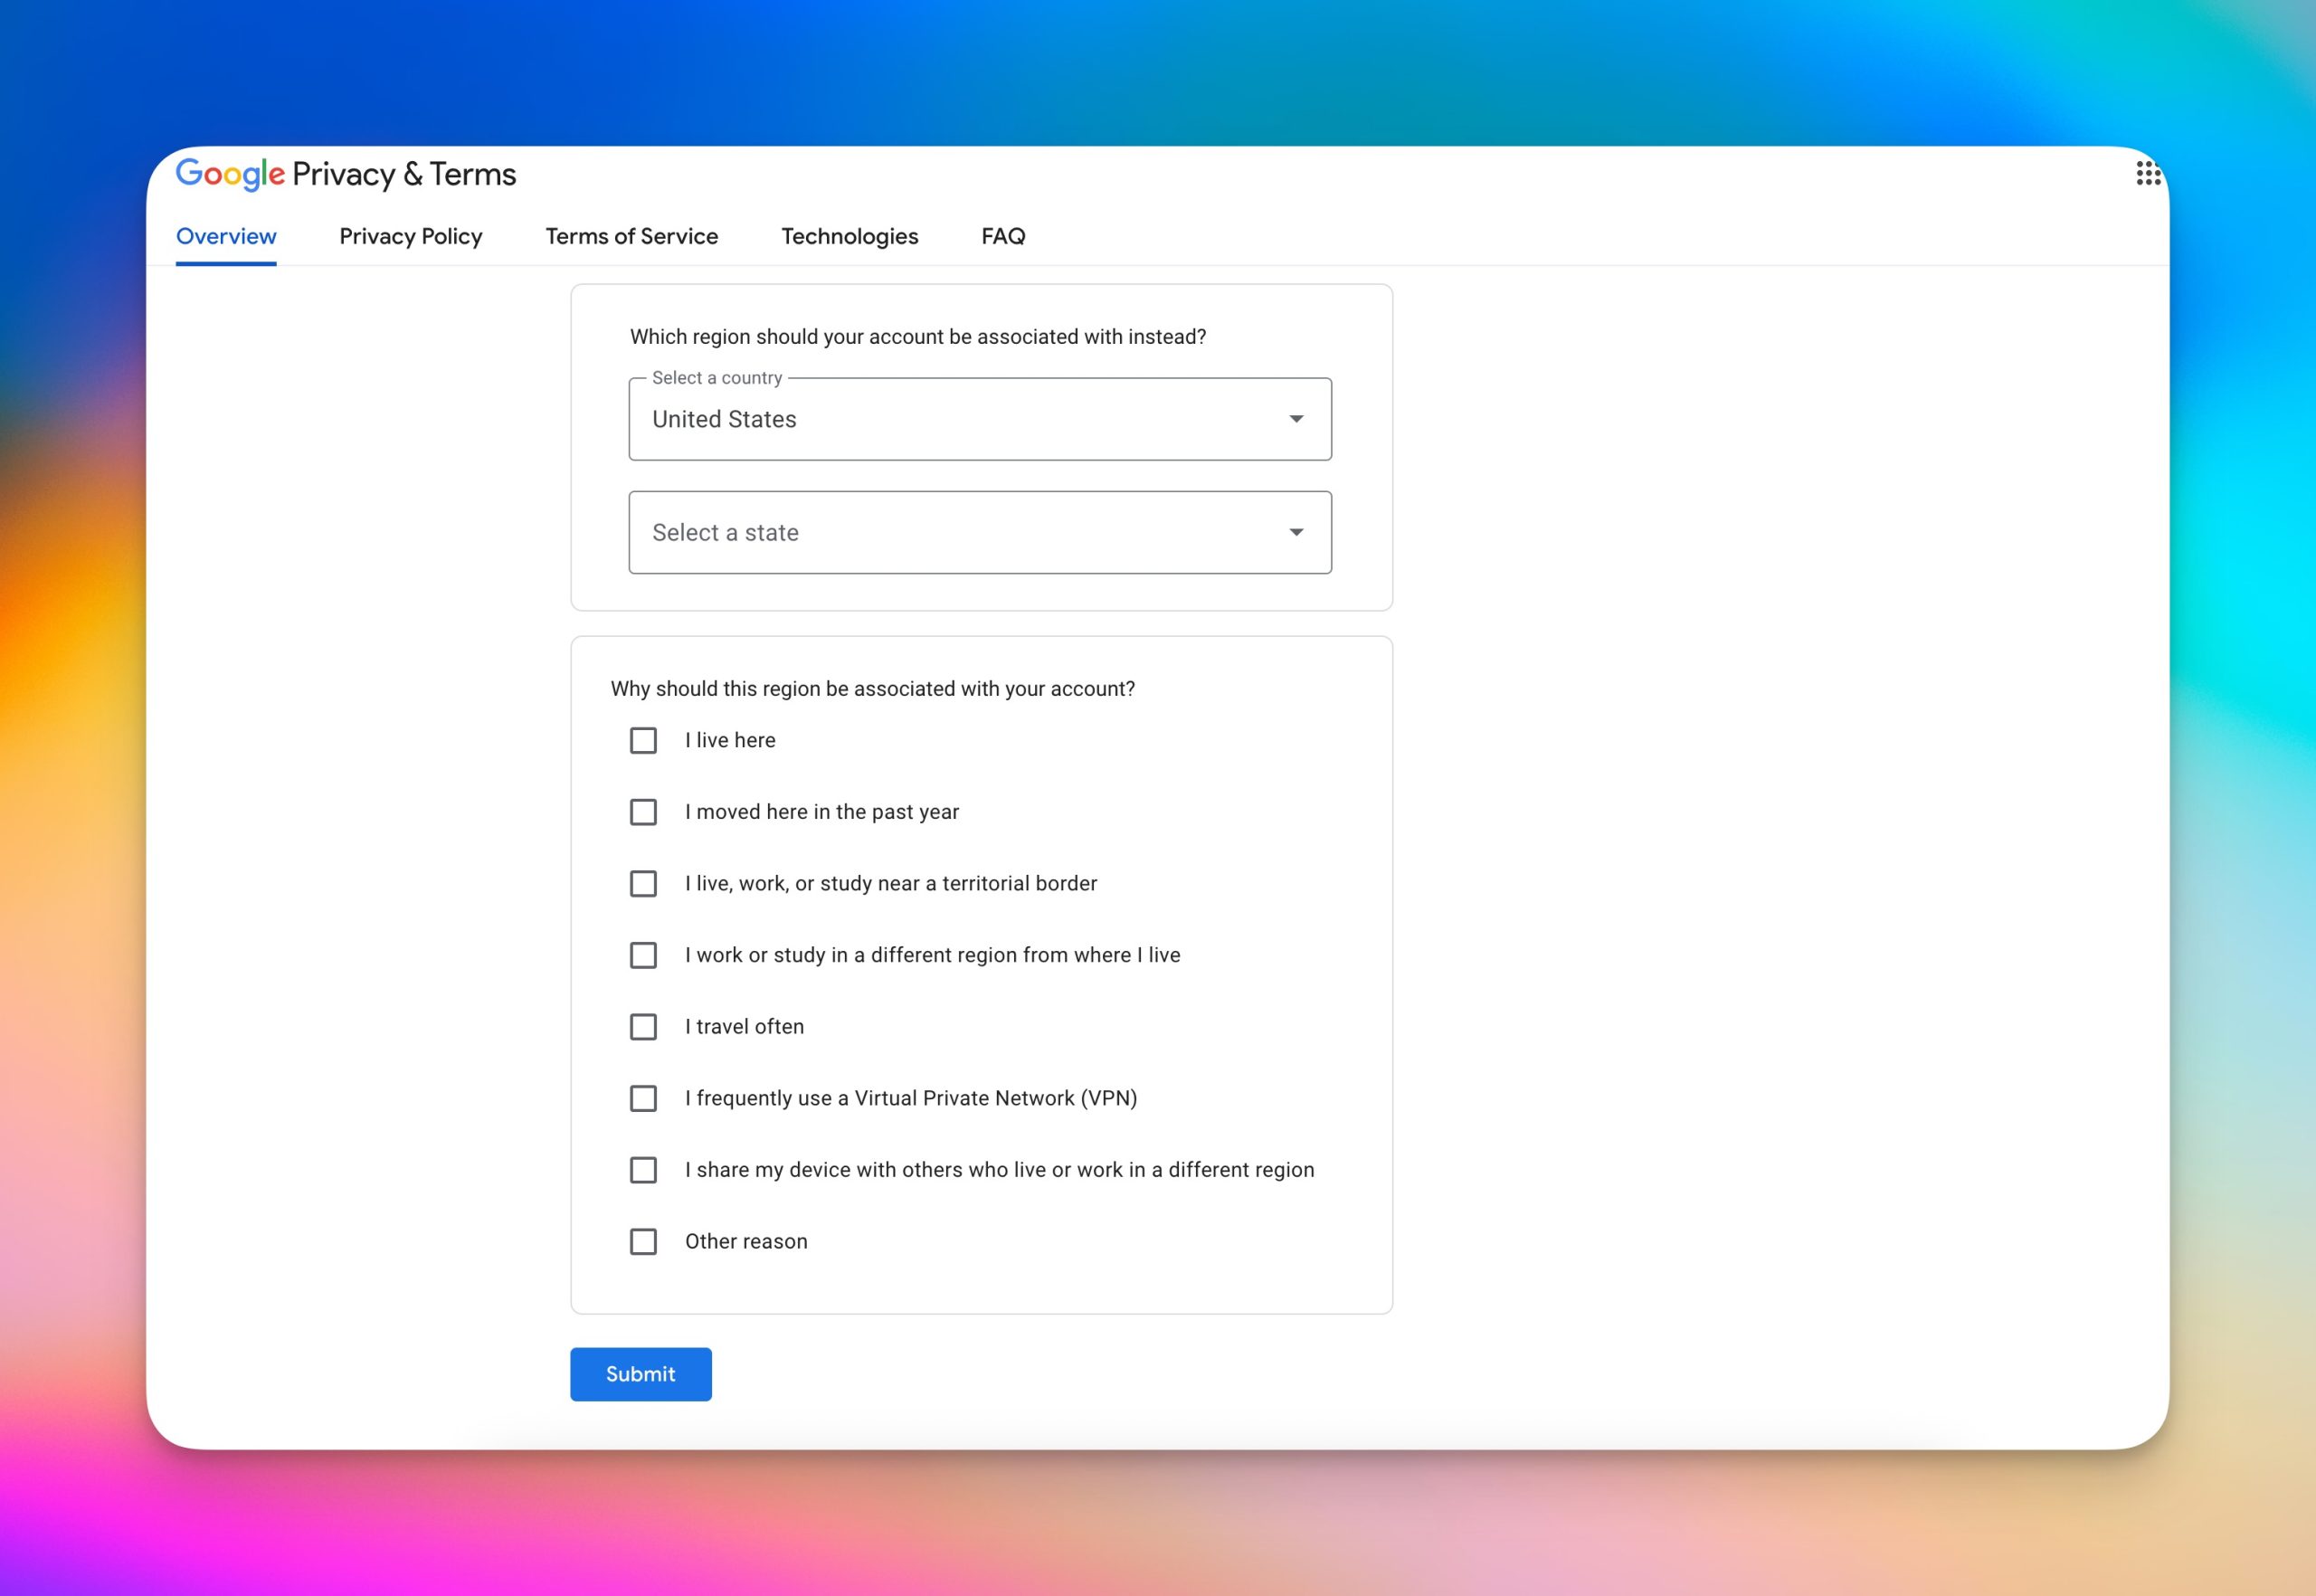This screenshot has height=1596, width=2316.
Task: Click the Overview tab
Action: point(226,237)
